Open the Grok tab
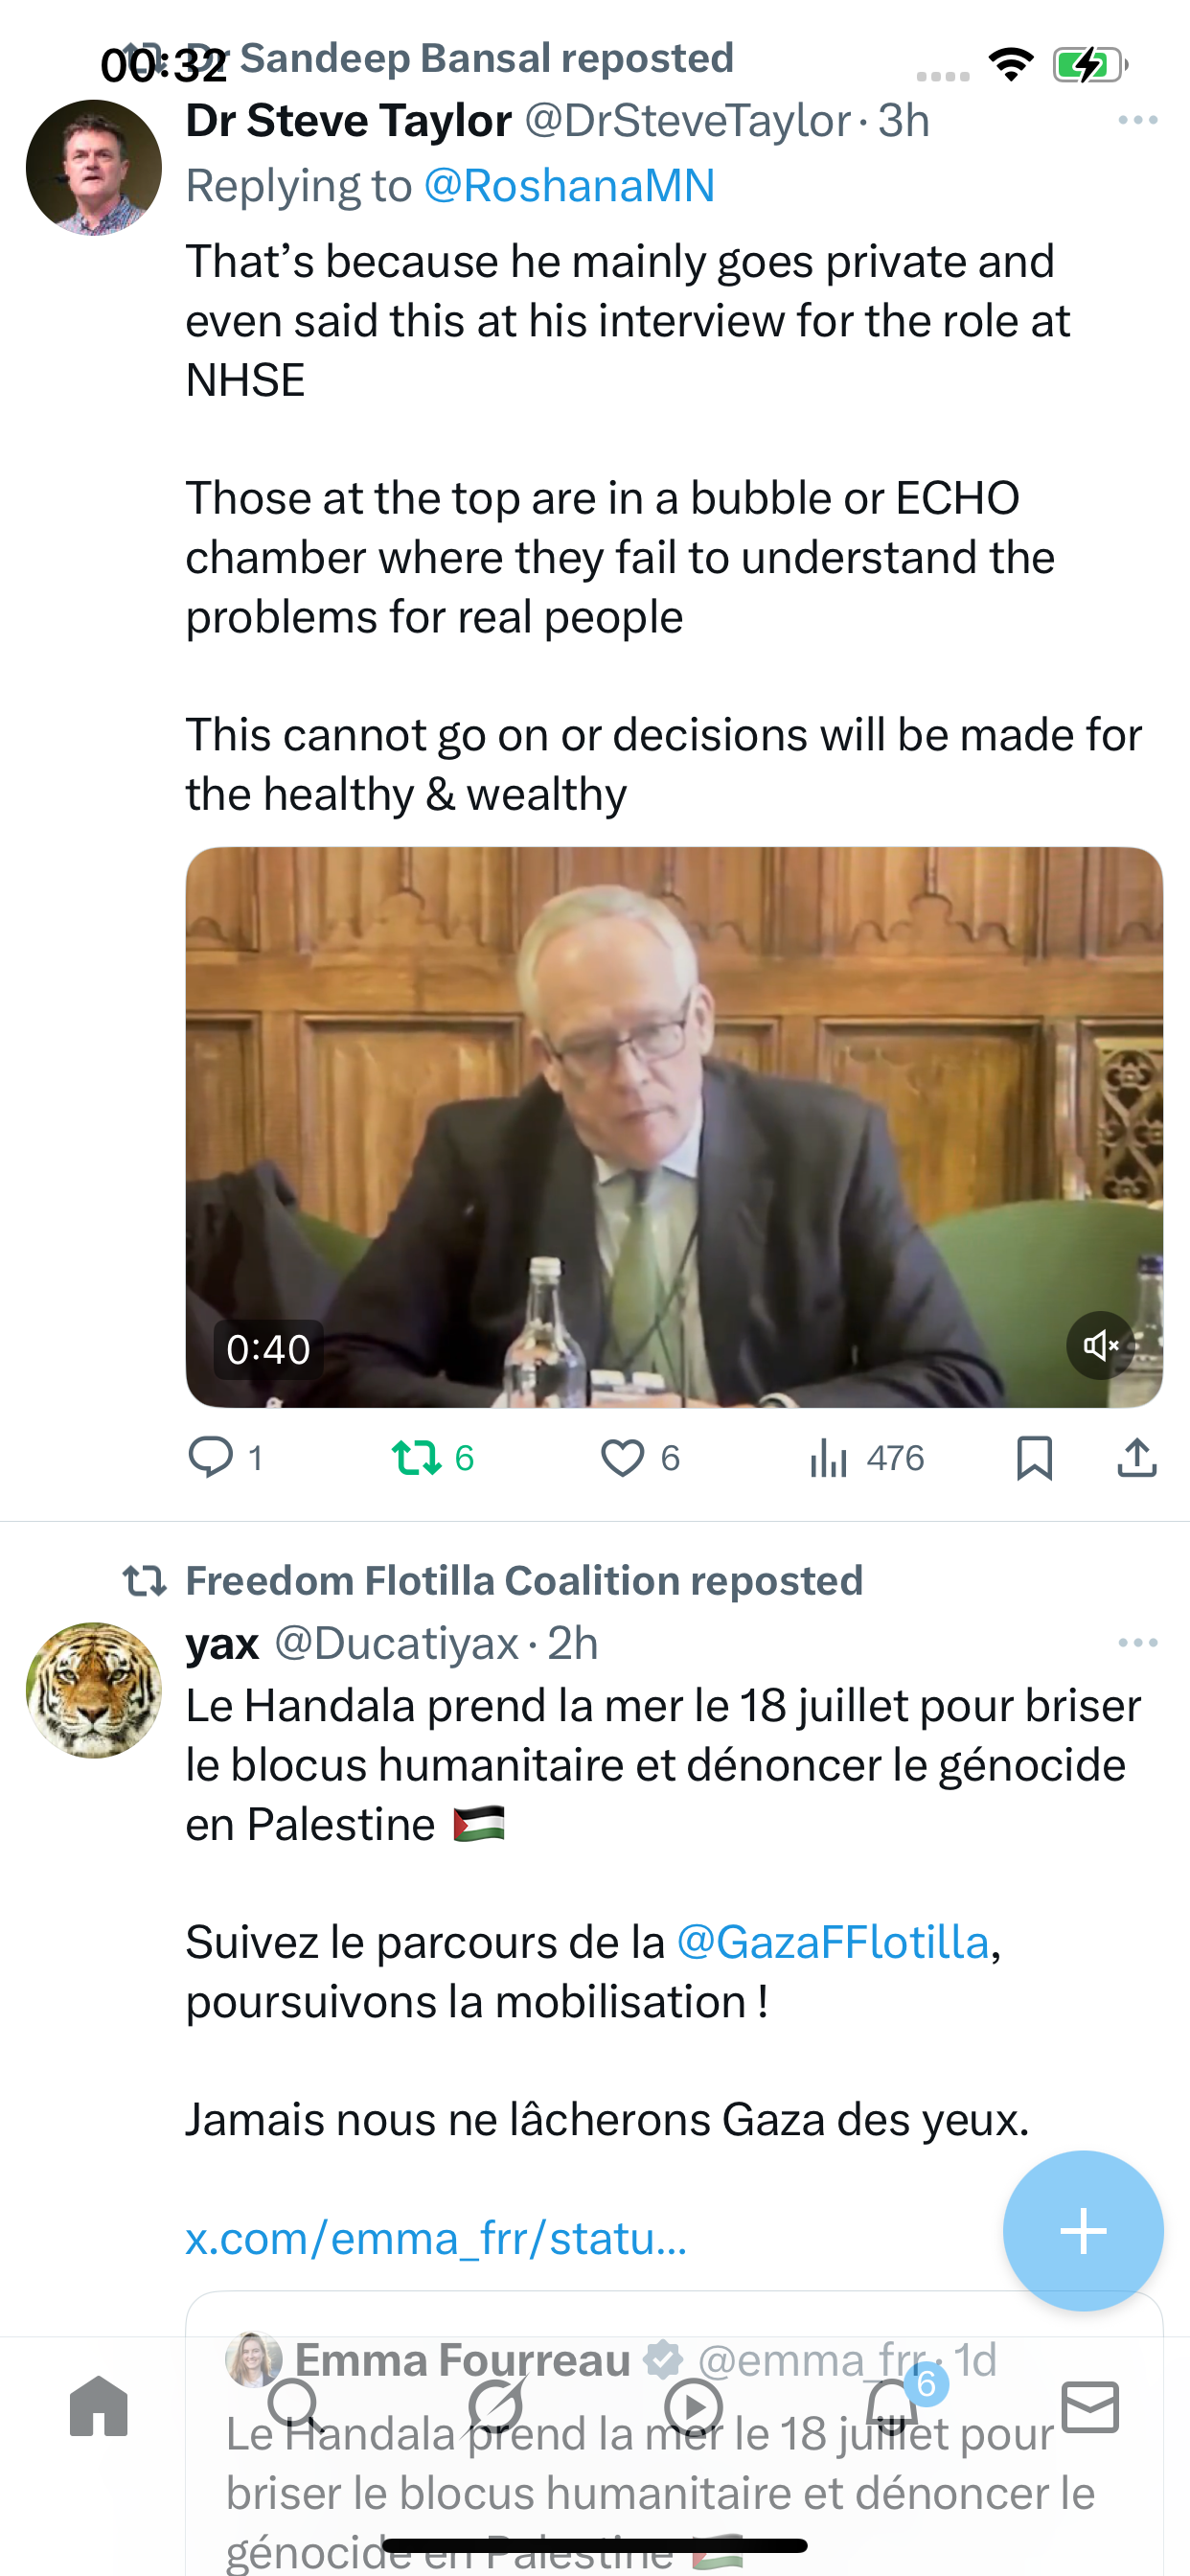Image resolution: width=1190 pixels, height=2576 pixels. [496, 2406]
